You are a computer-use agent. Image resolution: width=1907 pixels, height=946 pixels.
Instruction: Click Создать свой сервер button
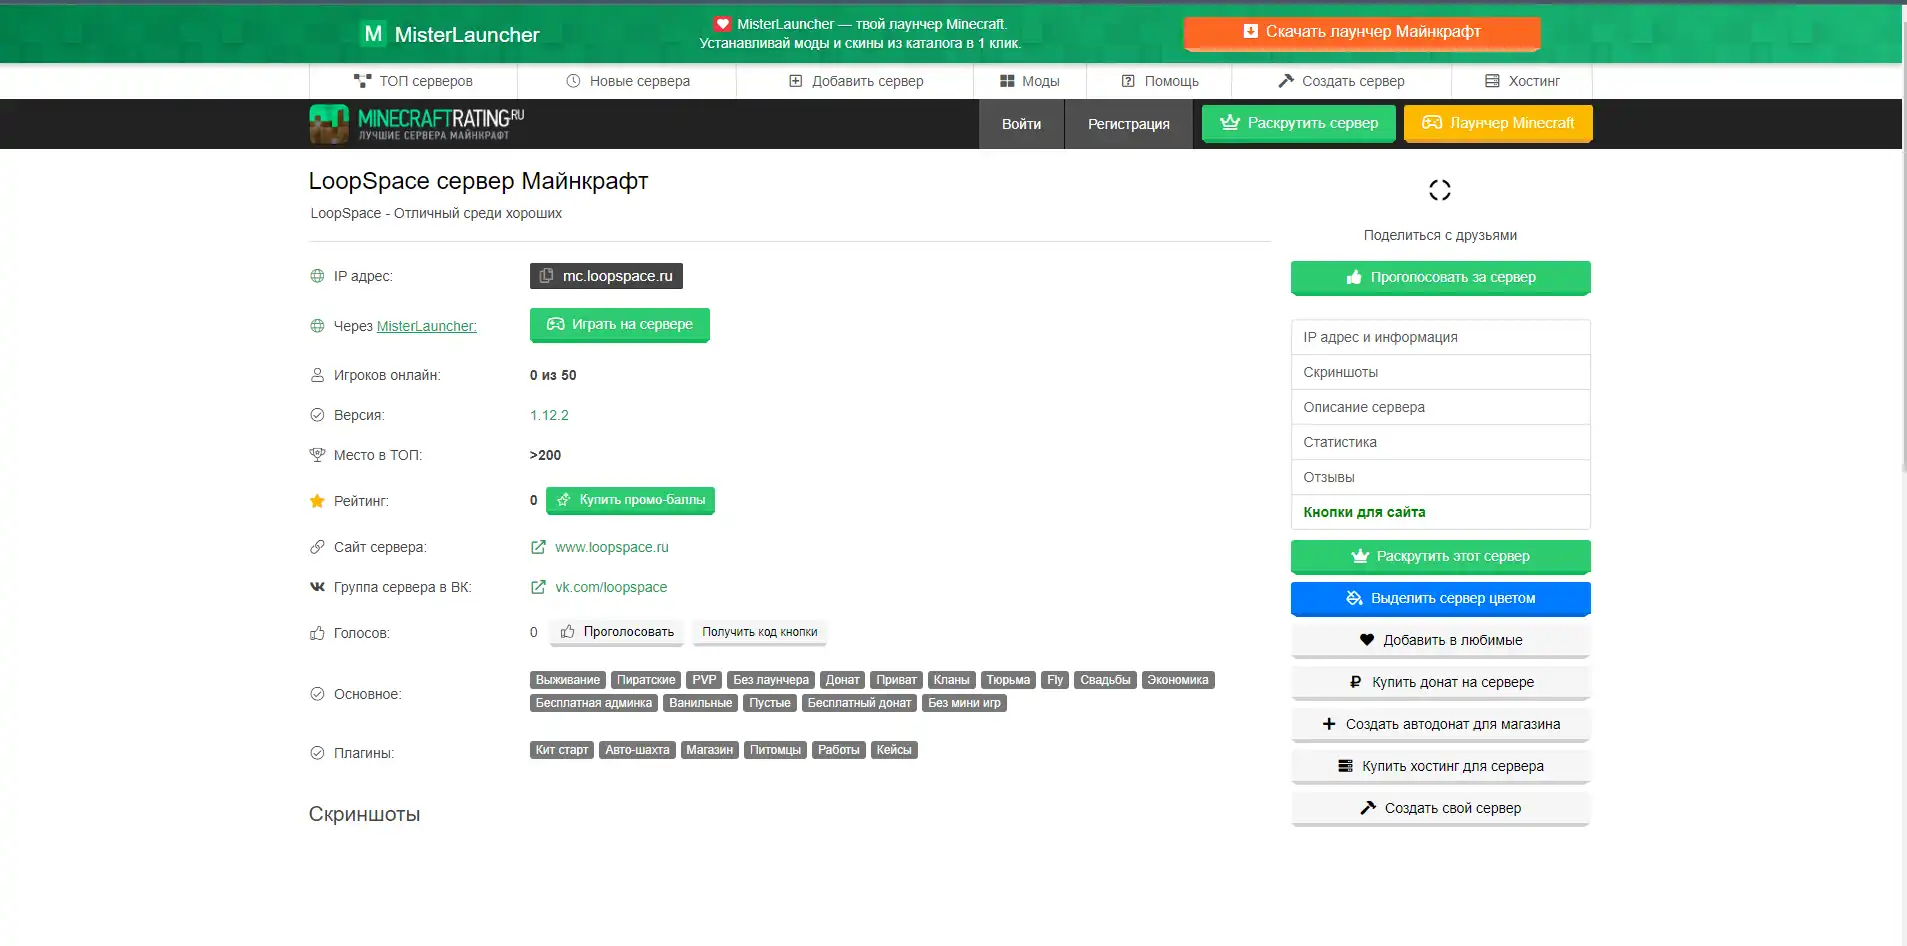[1440, 808]
